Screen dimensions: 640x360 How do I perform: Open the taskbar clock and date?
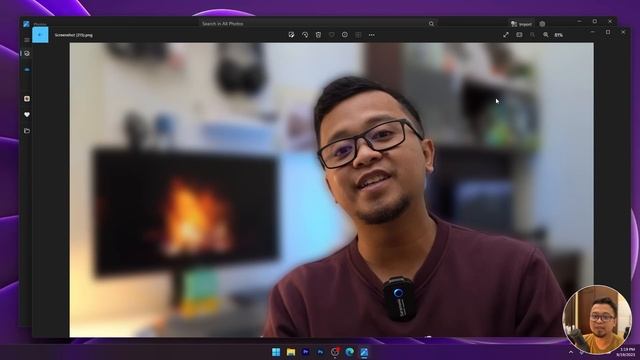(627, 352)
